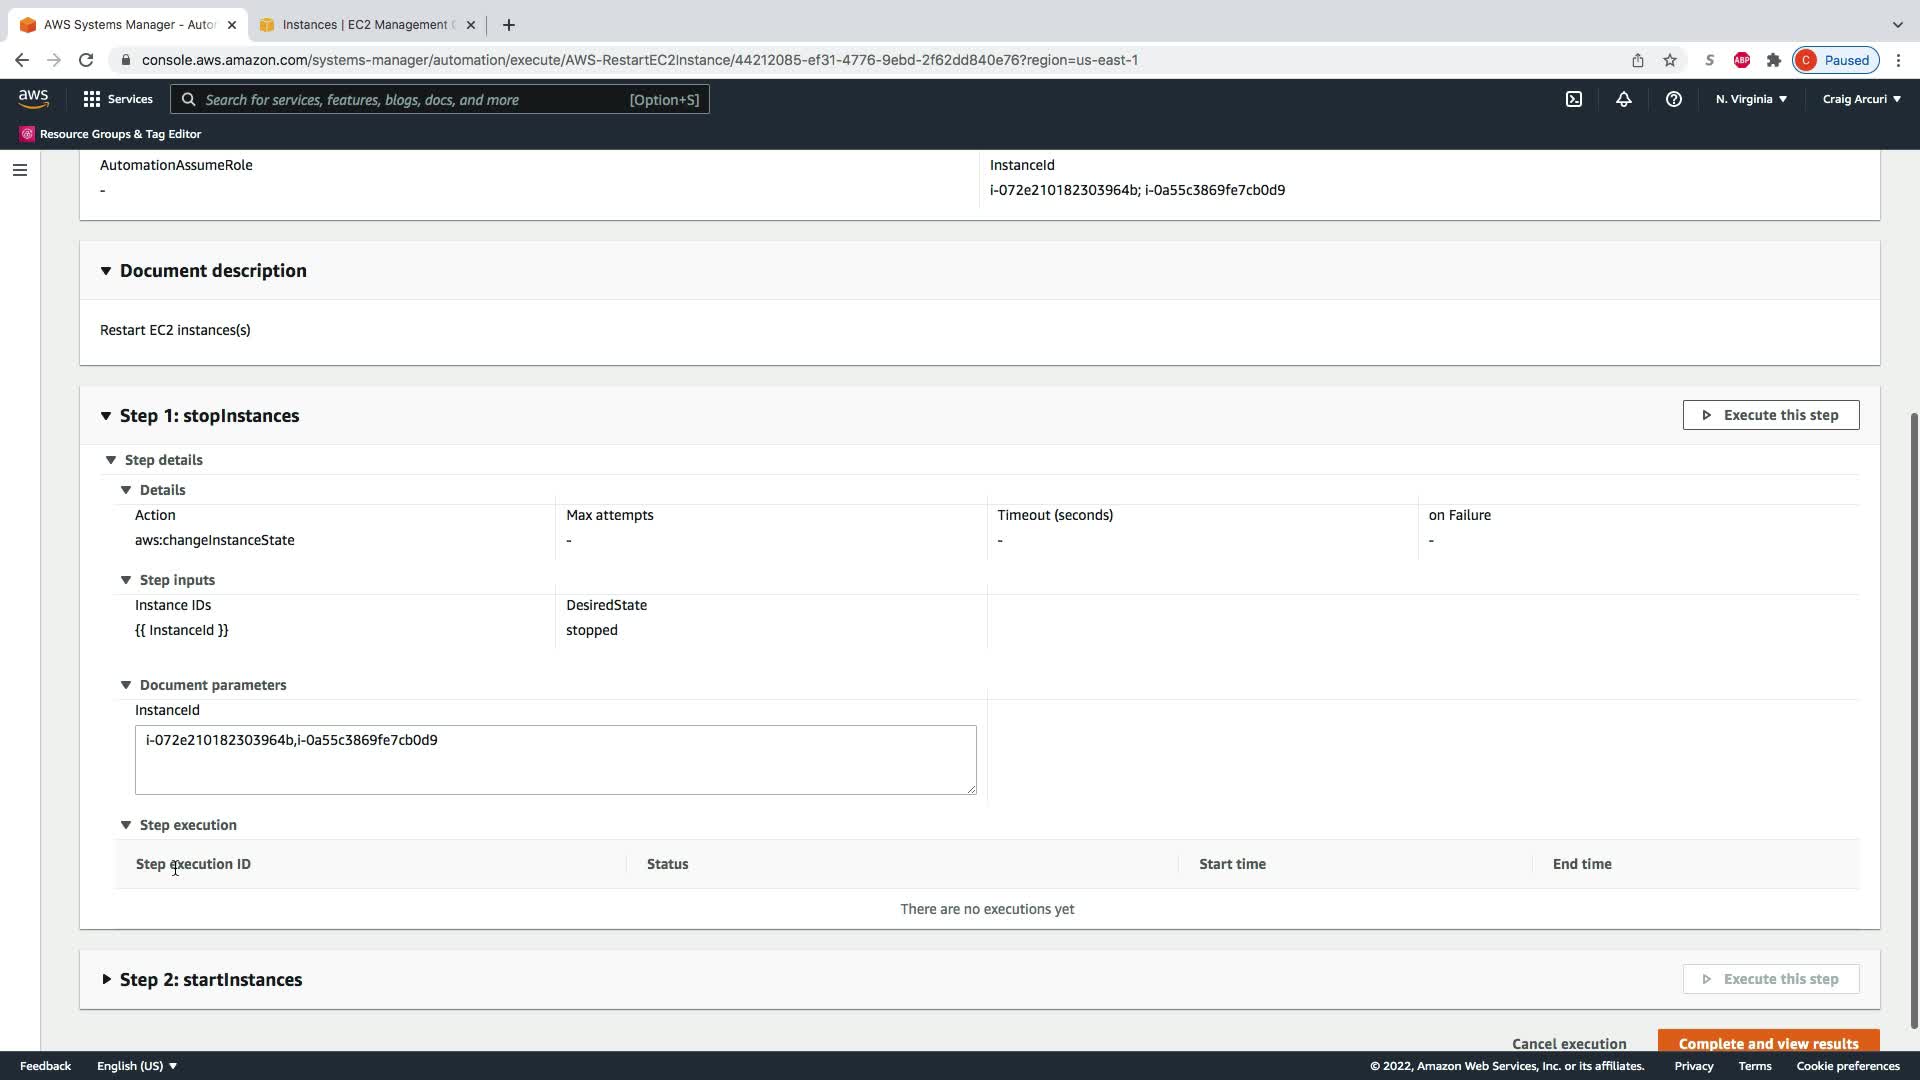Switch to the Instances EC2 Management tab
Image resolution: width=1920 pixels, height=1080 pixels.
click(365, 25)
